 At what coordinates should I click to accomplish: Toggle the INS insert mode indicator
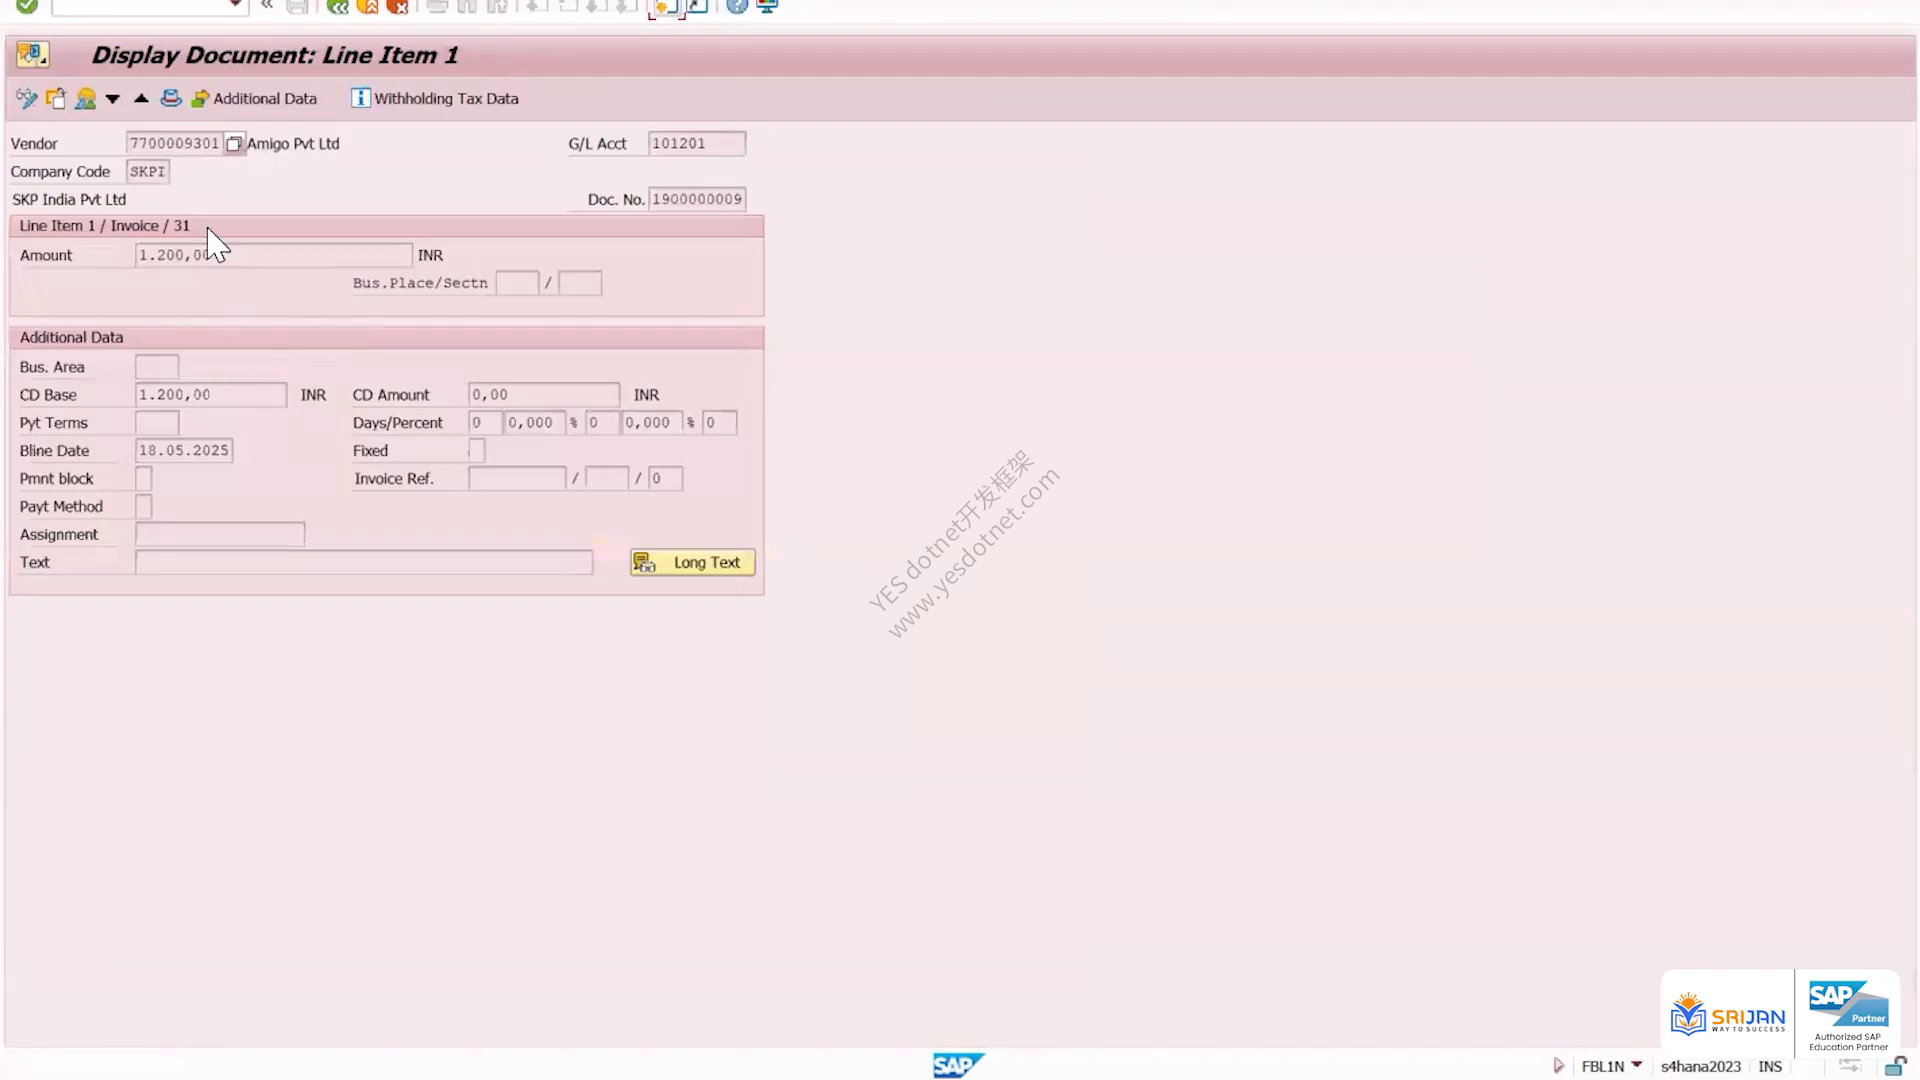pos(1770,1067)
